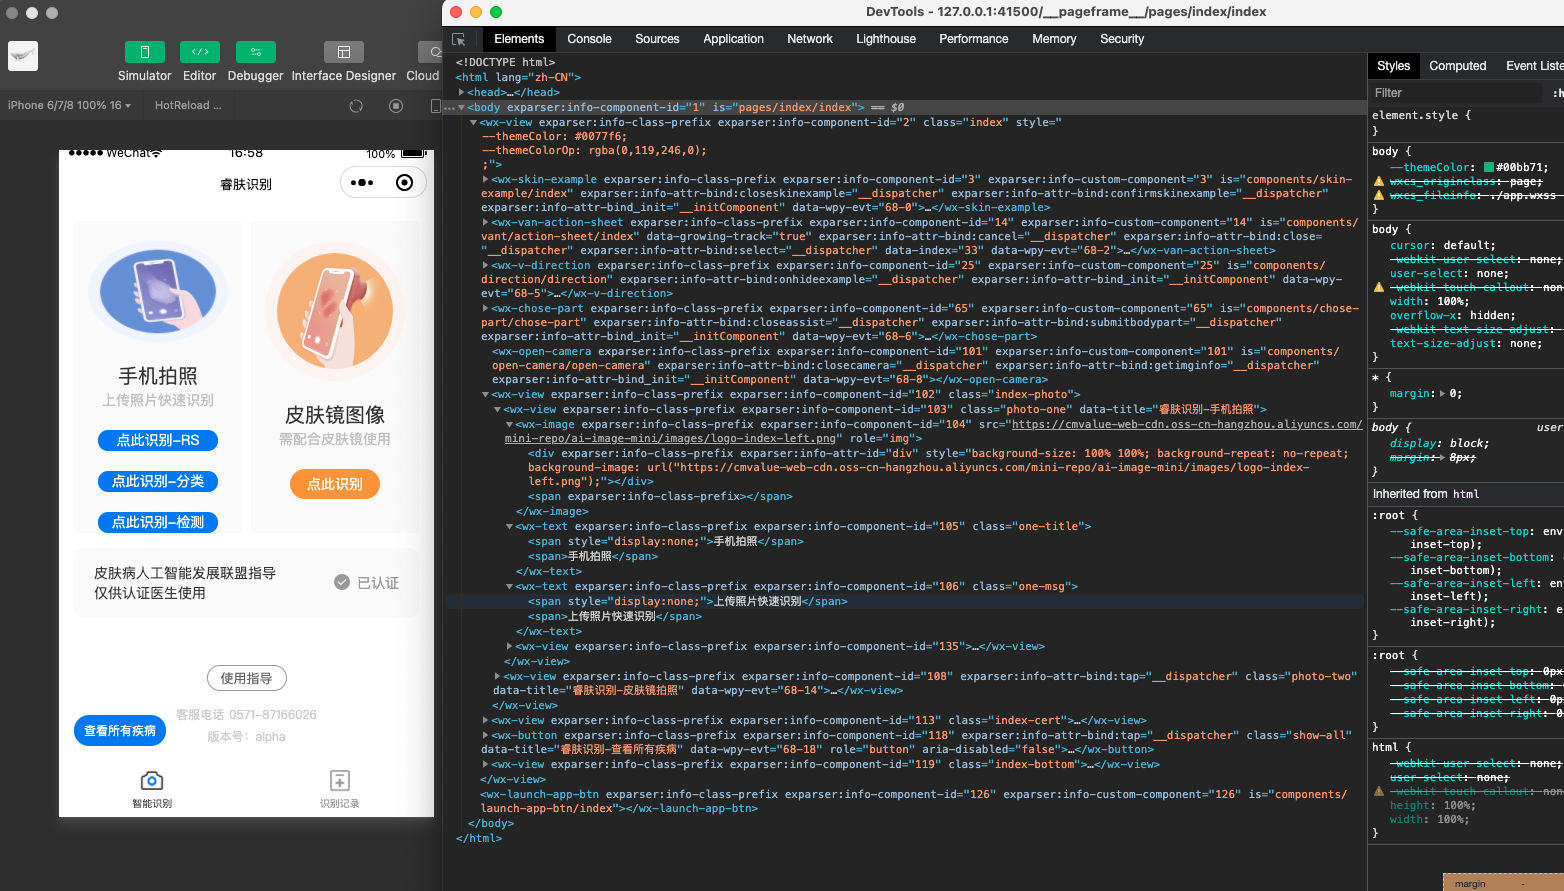This screenshot has width=1564, height=891.
Task: Tap the 点此识别-检测 button
Action: coord(158,522)
